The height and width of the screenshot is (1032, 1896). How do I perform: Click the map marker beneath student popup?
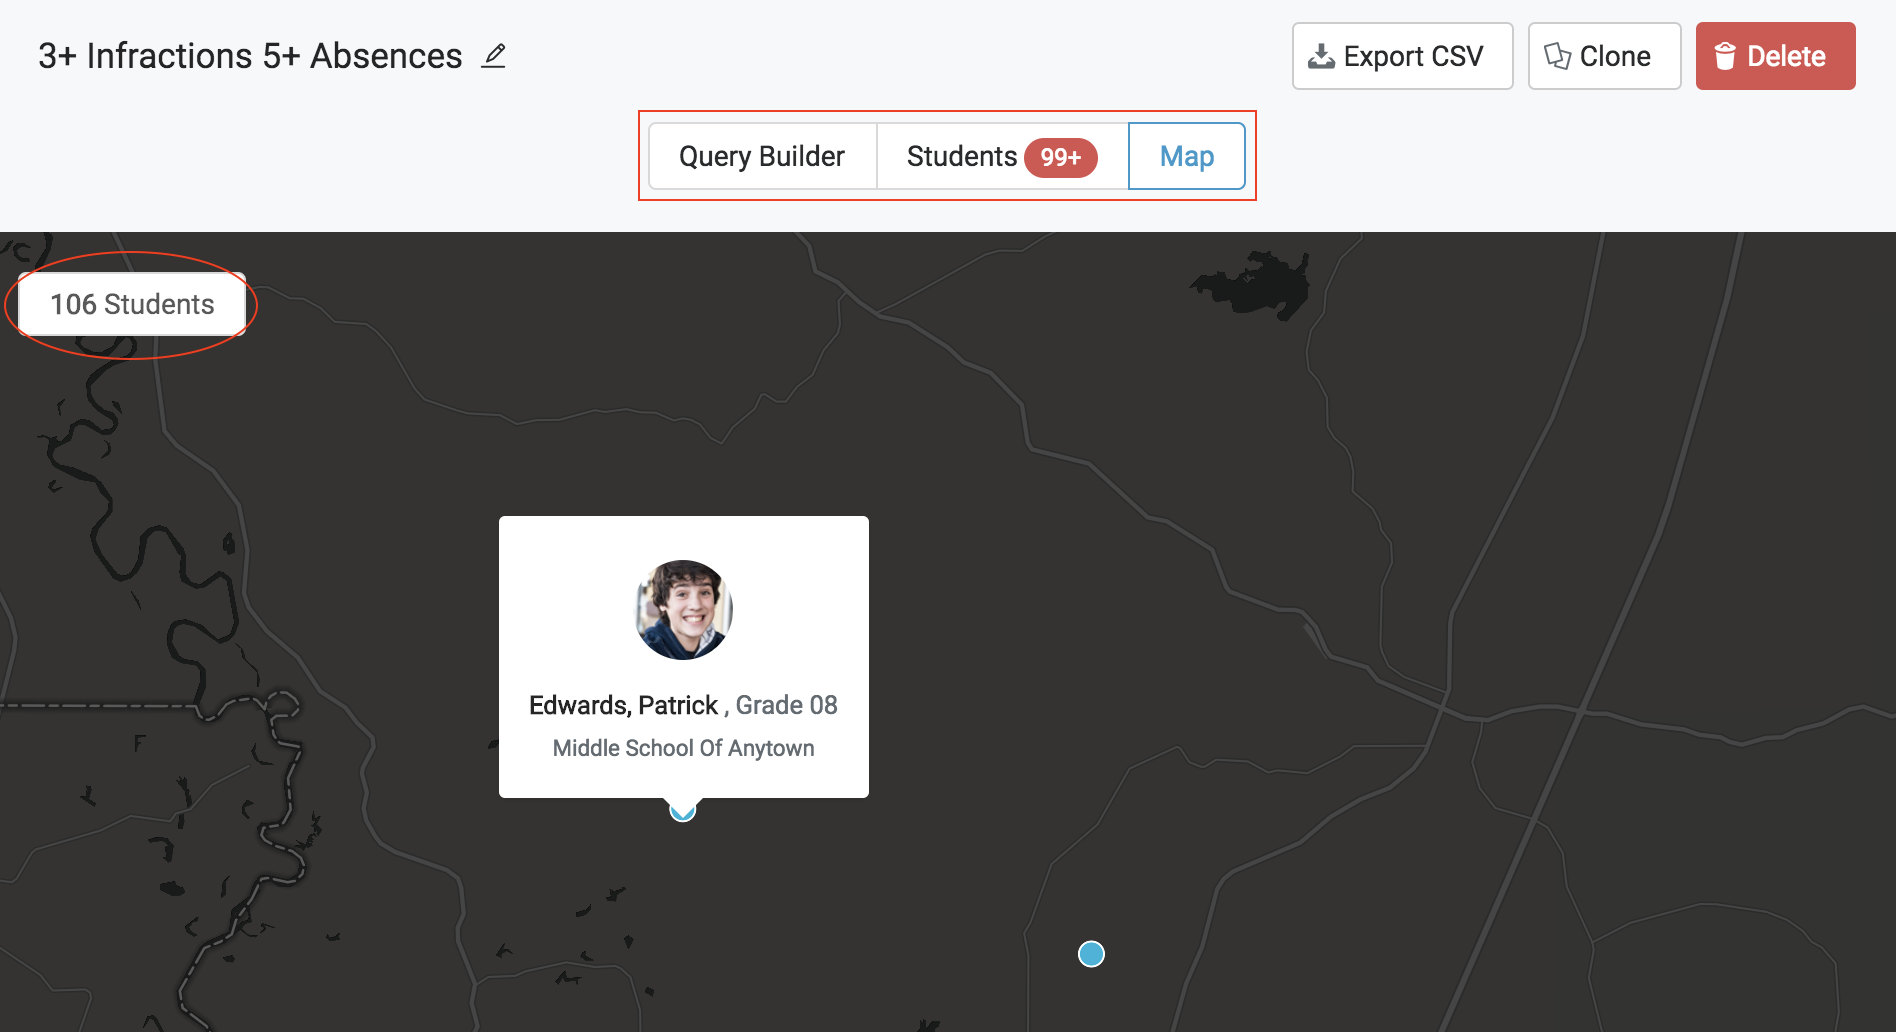(683, 812)
